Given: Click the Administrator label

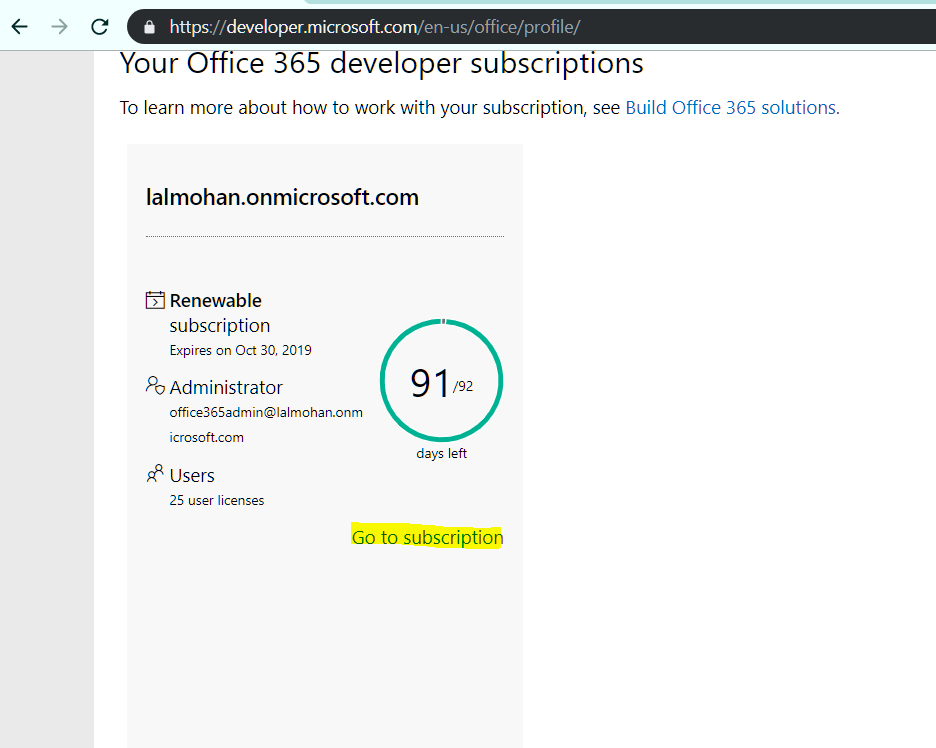Looking at the screenshot, I should coord(226,387).
